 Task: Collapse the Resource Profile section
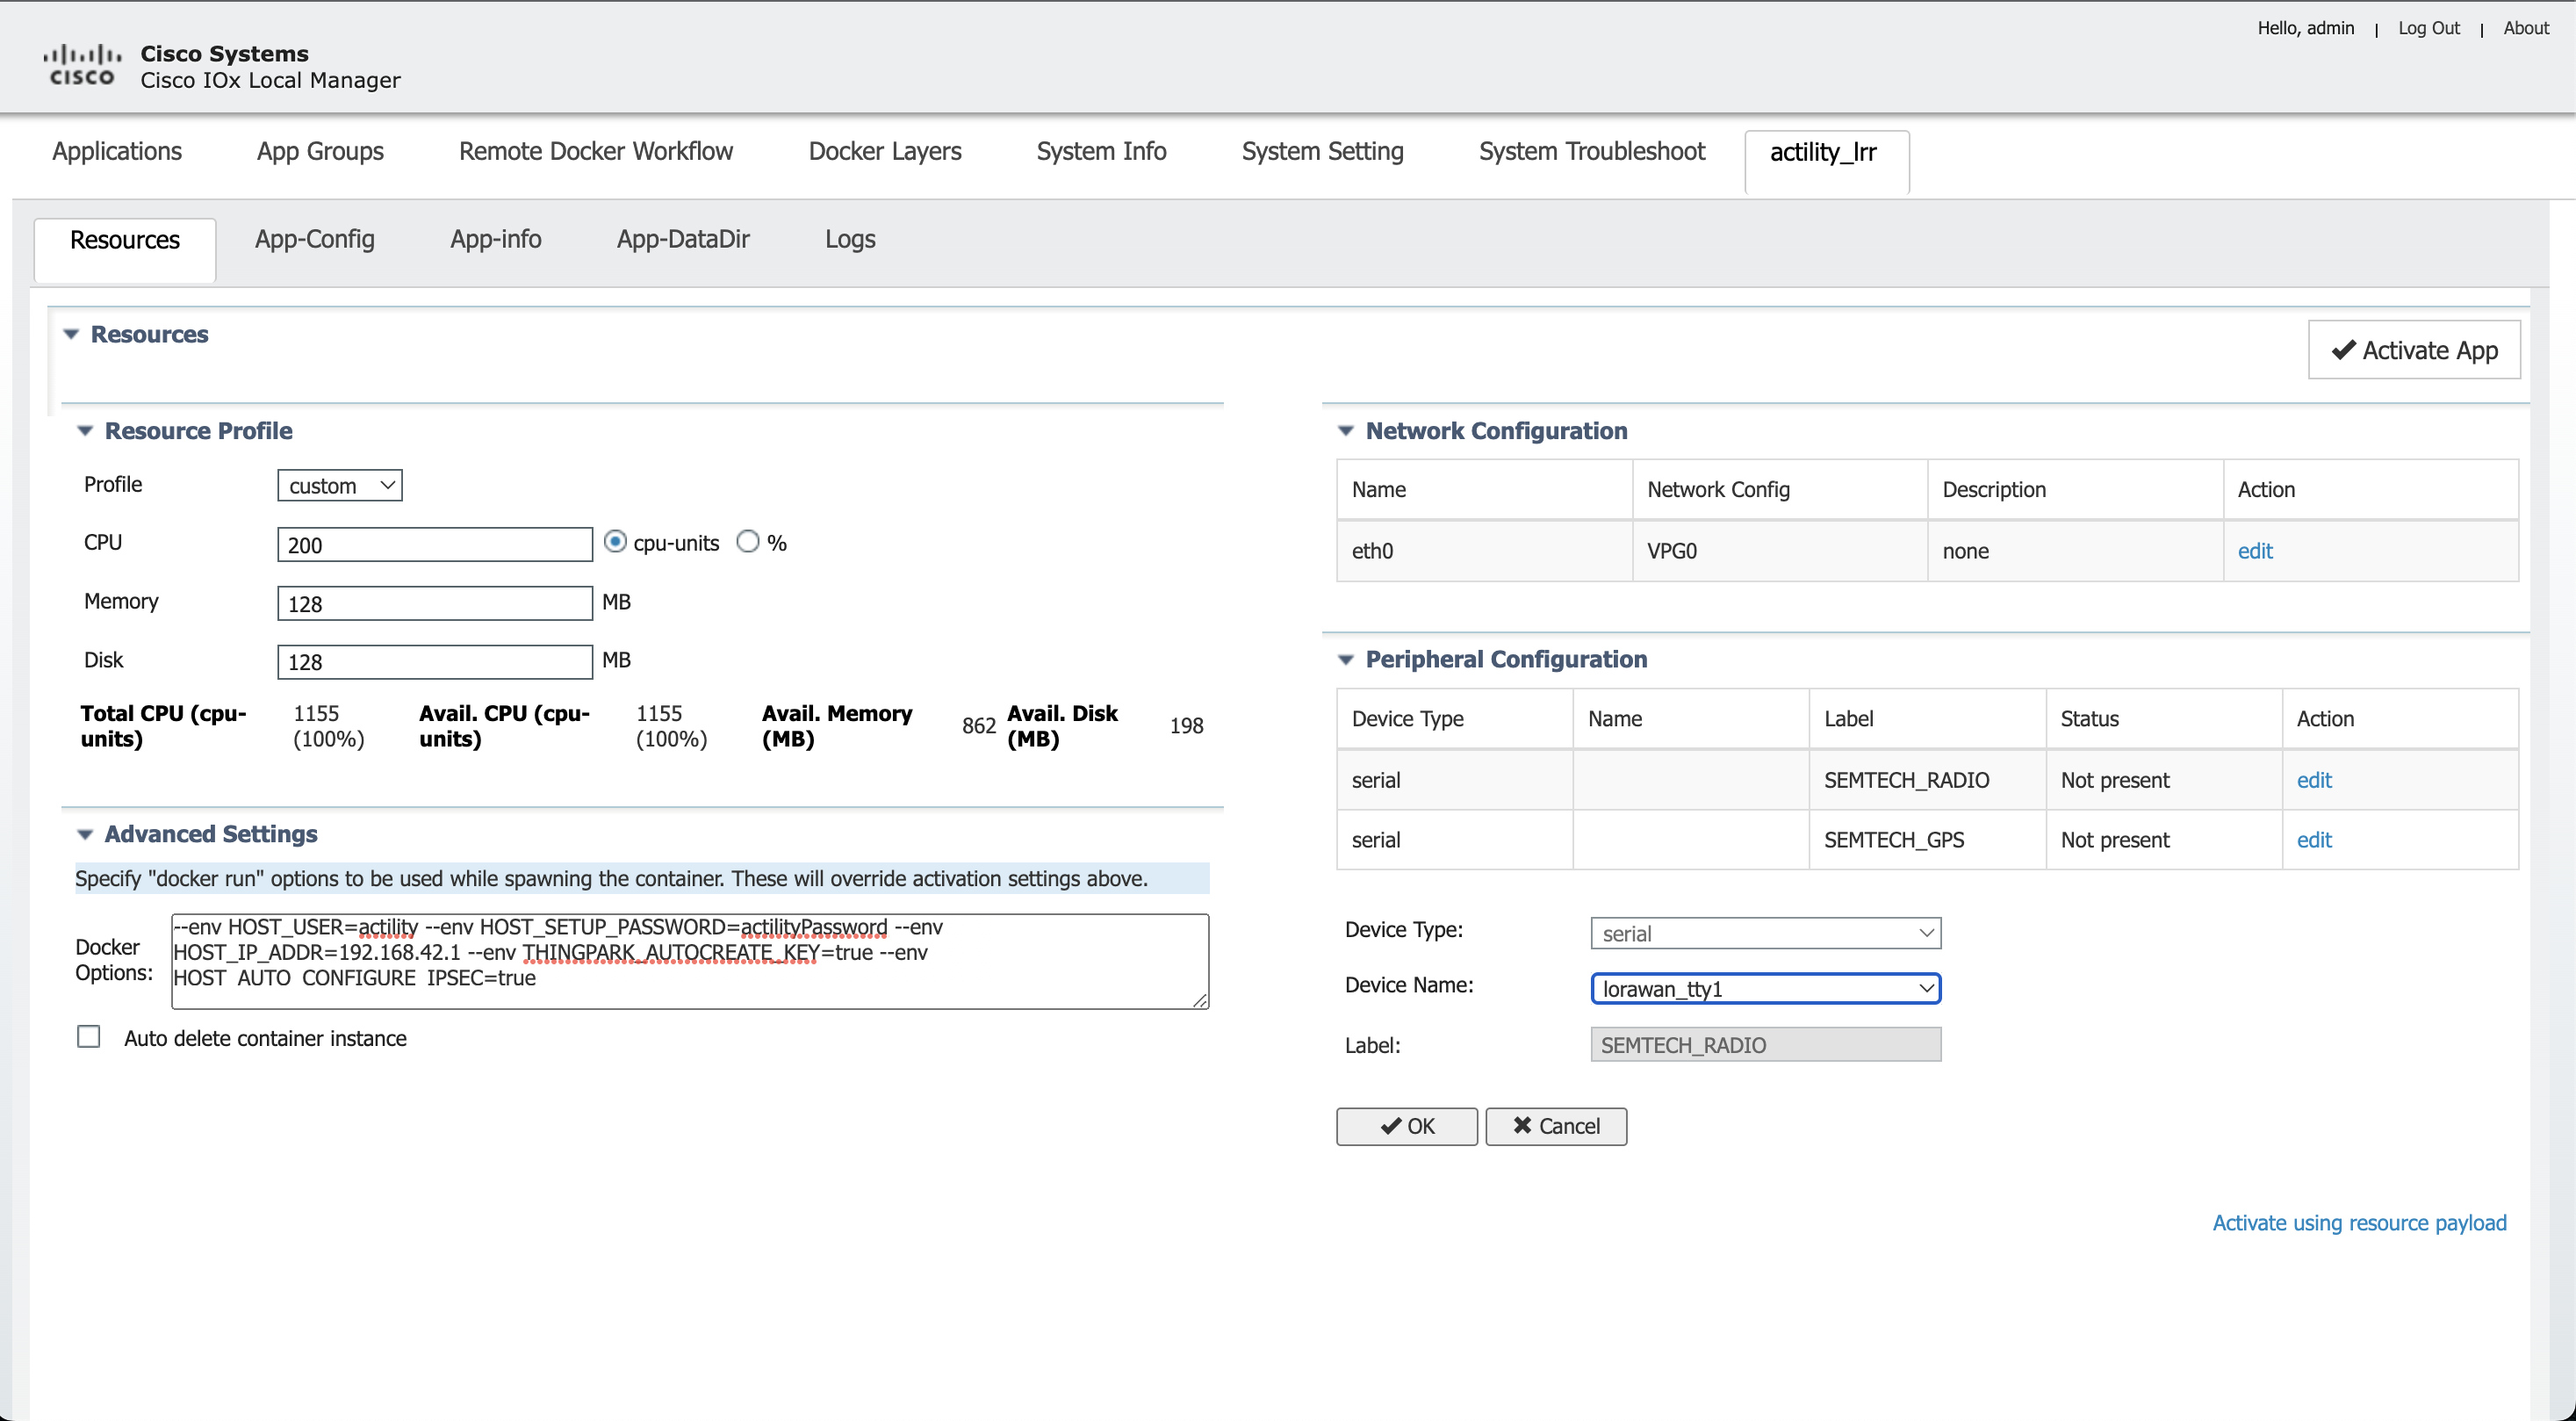(x=85, y=431)
